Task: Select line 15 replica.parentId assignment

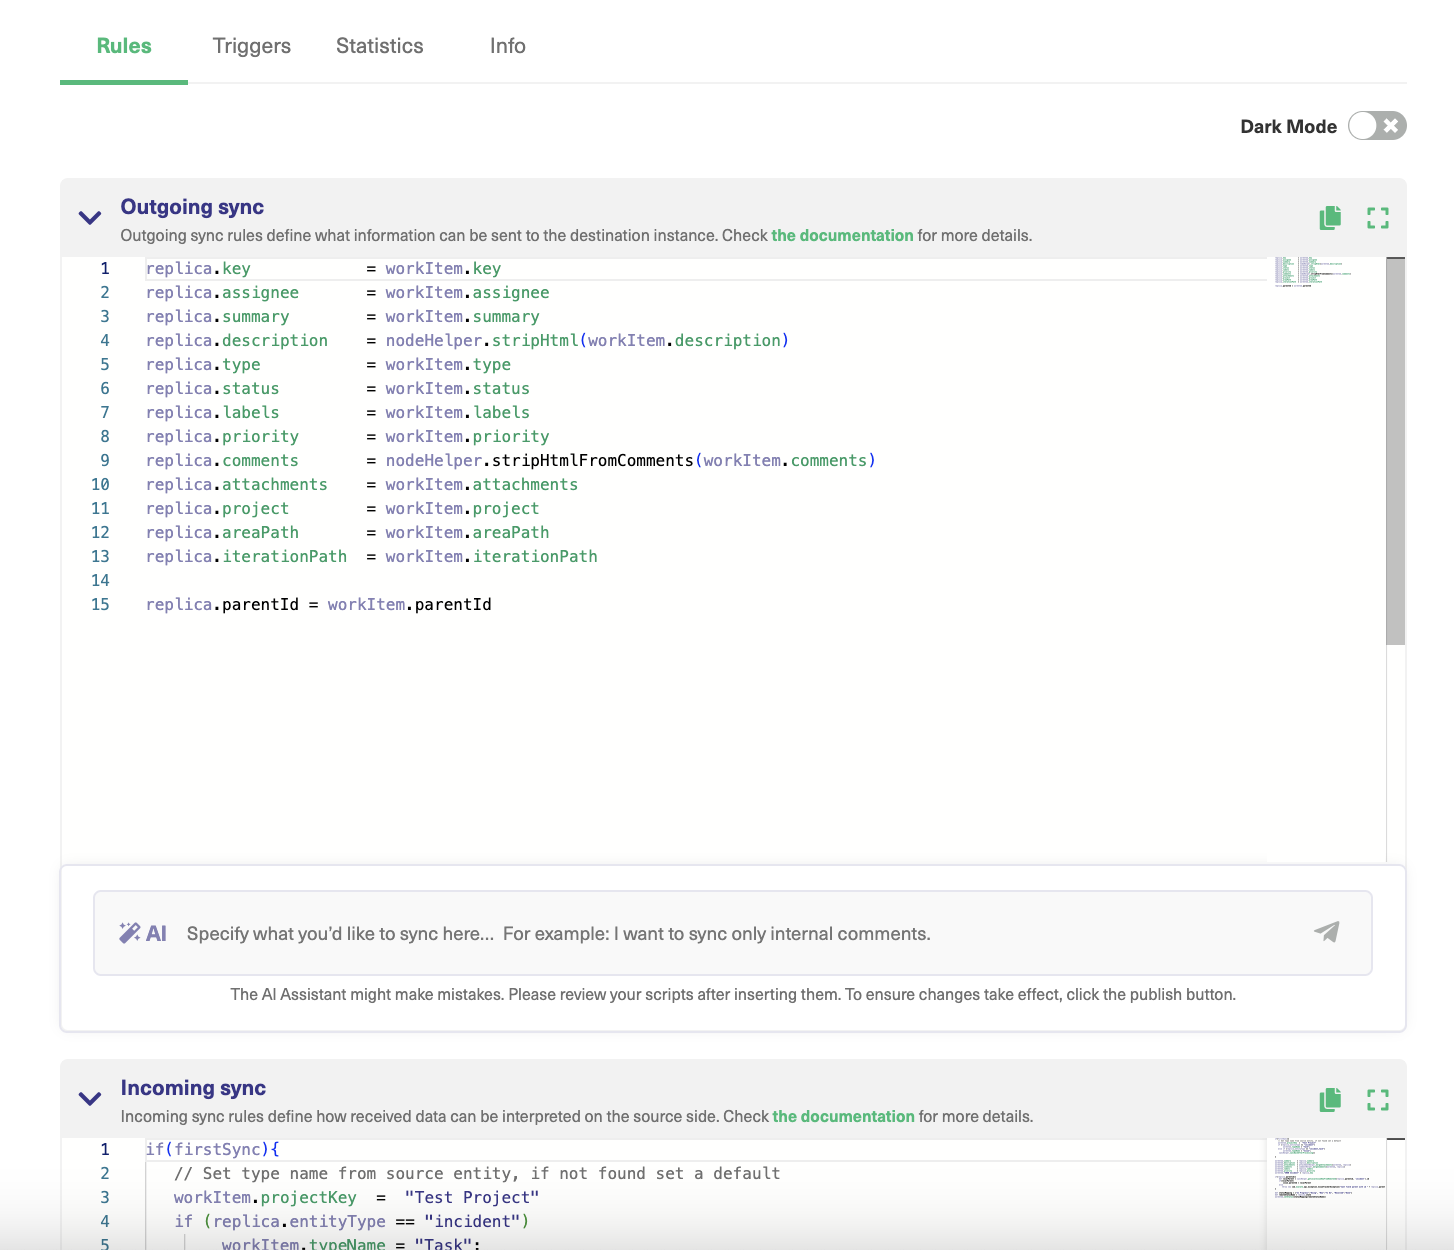Action: pos(318,604)
